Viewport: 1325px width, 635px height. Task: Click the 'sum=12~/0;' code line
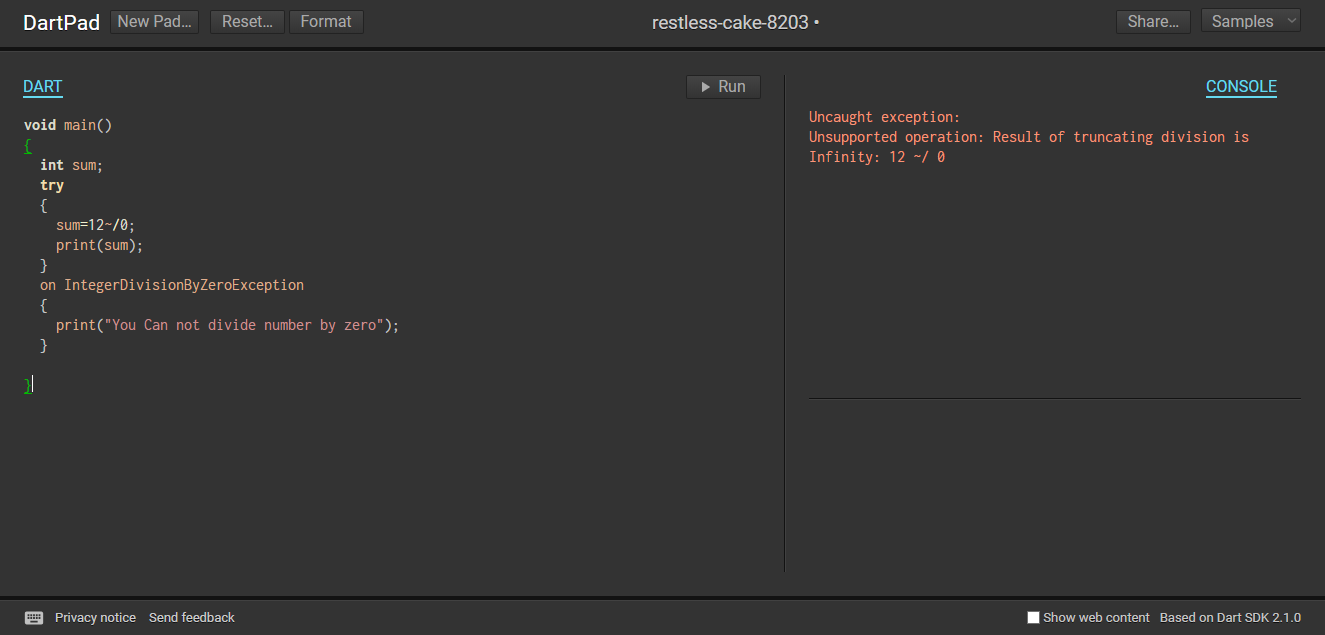click(95, 225)
